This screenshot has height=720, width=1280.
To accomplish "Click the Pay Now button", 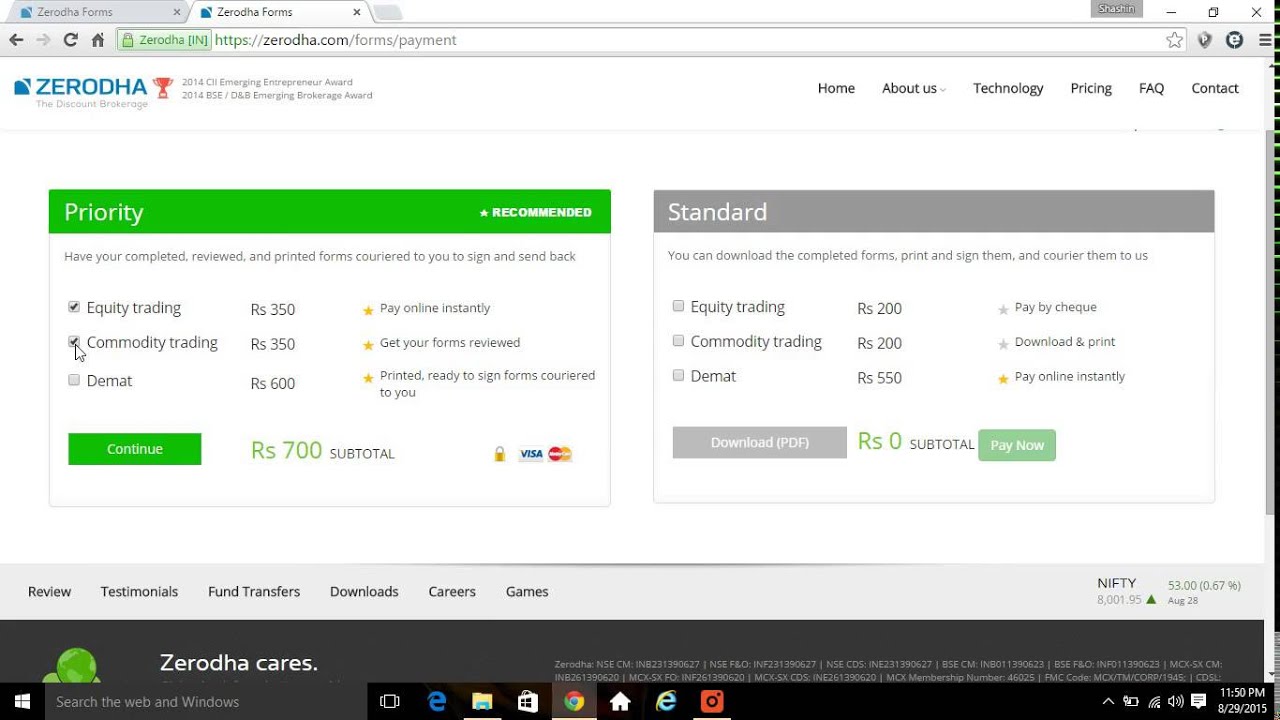I will pyautogui.click(x=1017, y=445).
